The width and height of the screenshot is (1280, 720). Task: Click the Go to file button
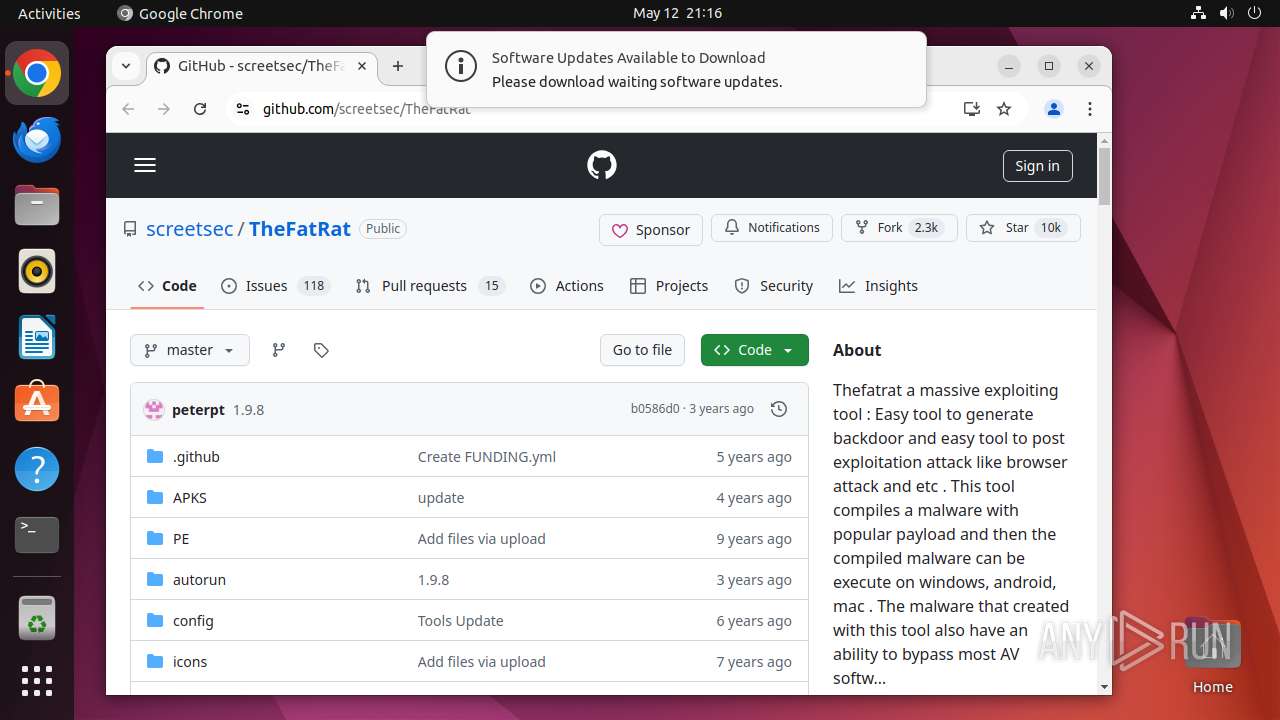click(642, 350)
